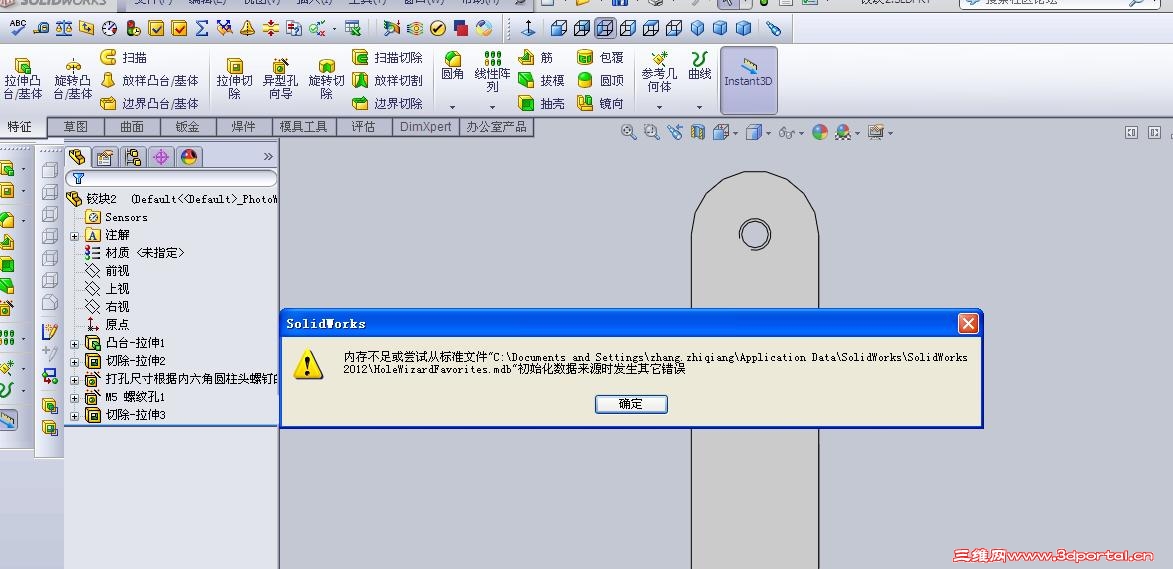Expand the 凸台-拉伸1 feature node
Screen dimensions: 1173x569
74,344
